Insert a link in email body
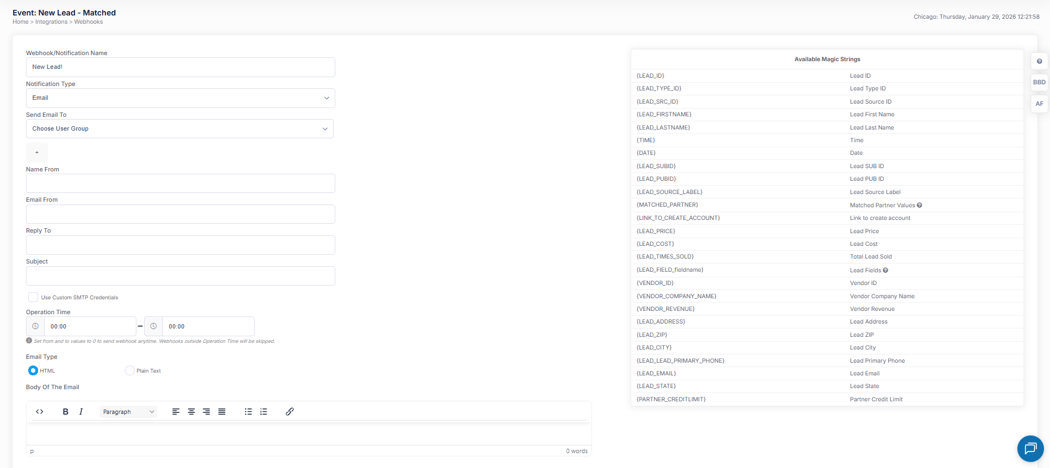This screenshot has width=1050, height=468. pyautogui.click(x=290, y=412)
